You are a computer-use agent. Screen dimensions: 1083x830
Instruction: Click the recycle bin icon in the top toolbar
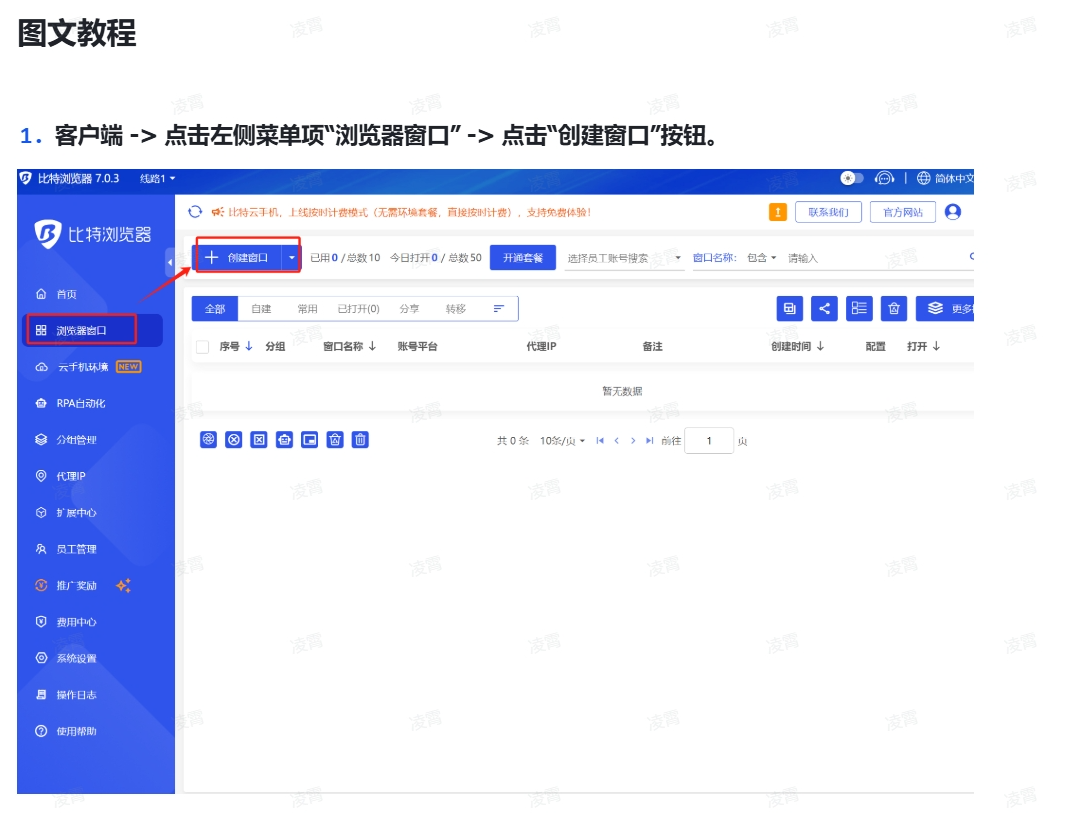pyautogui.click(x=894, y=309)
